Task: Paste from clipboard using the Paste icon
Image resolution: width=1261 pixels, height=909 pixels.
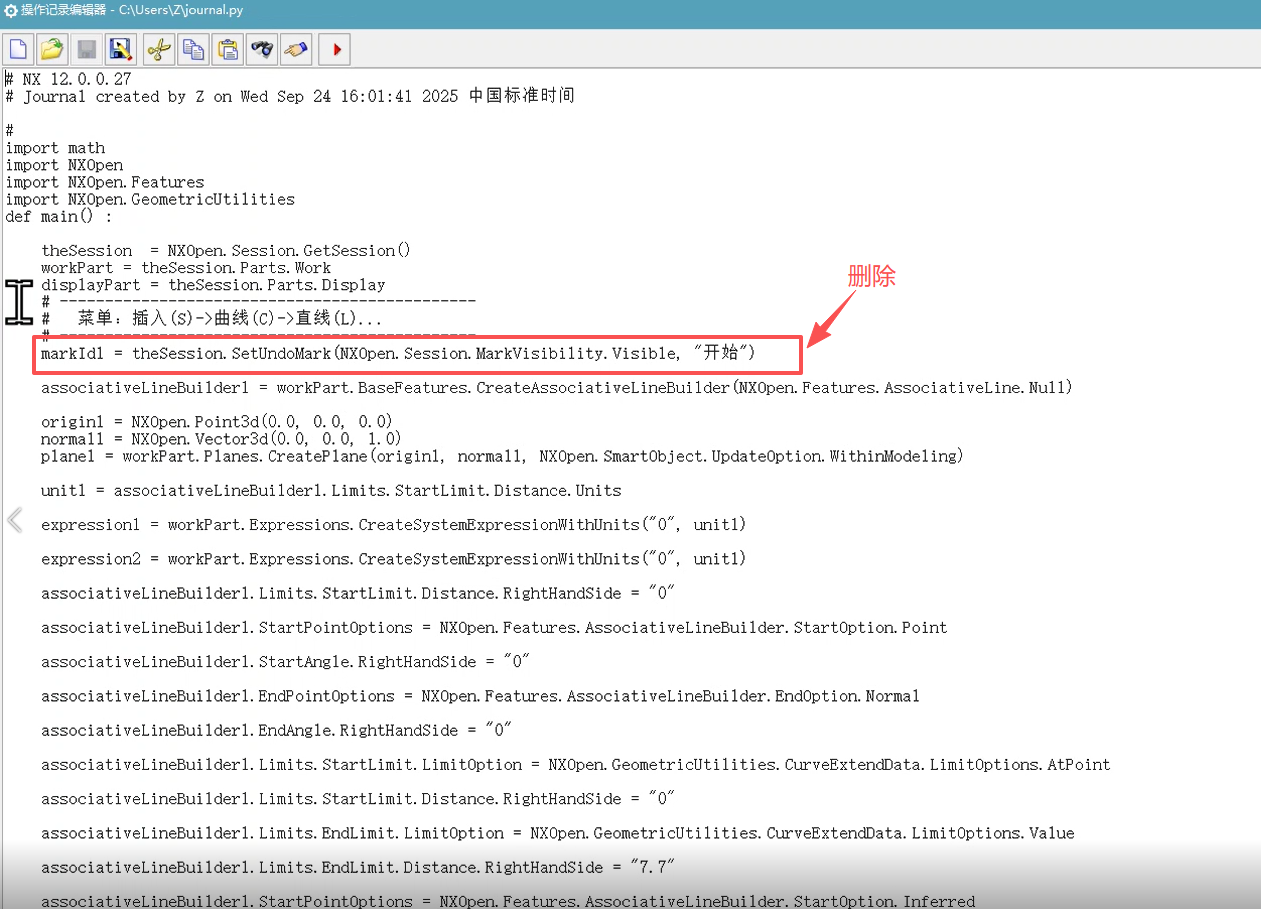Action: point(227,48)
